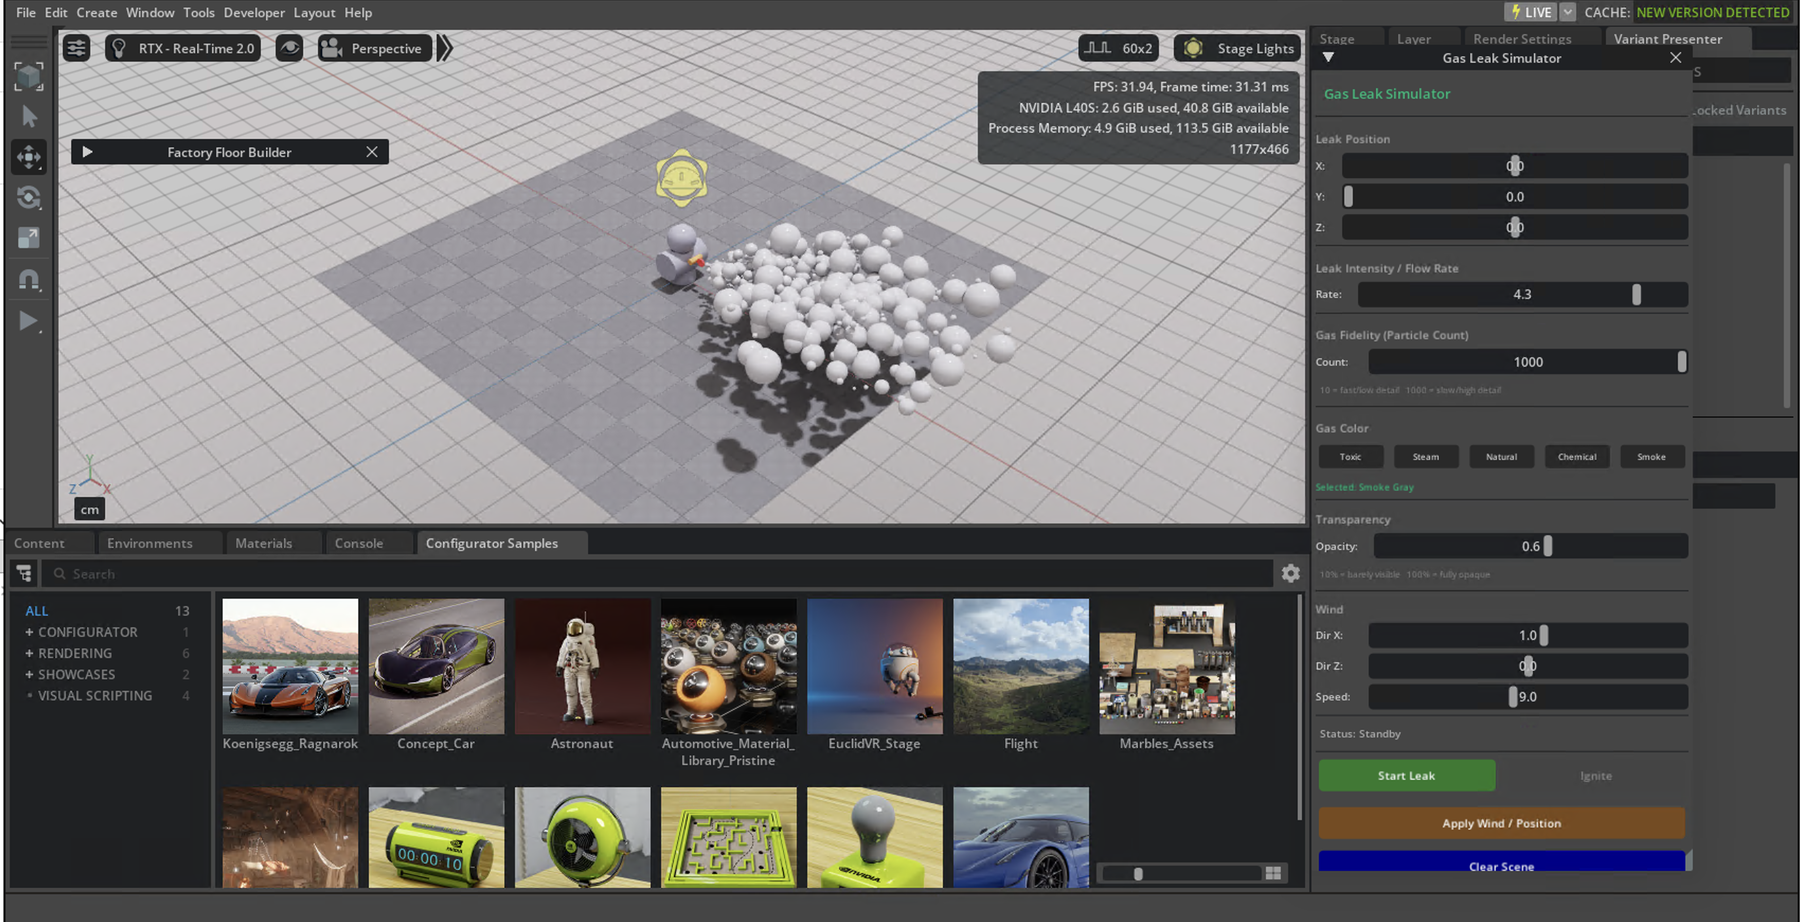Choose the Steam gas color
The height and width of the screenshot is (922, 1800).
point(1426,457)
